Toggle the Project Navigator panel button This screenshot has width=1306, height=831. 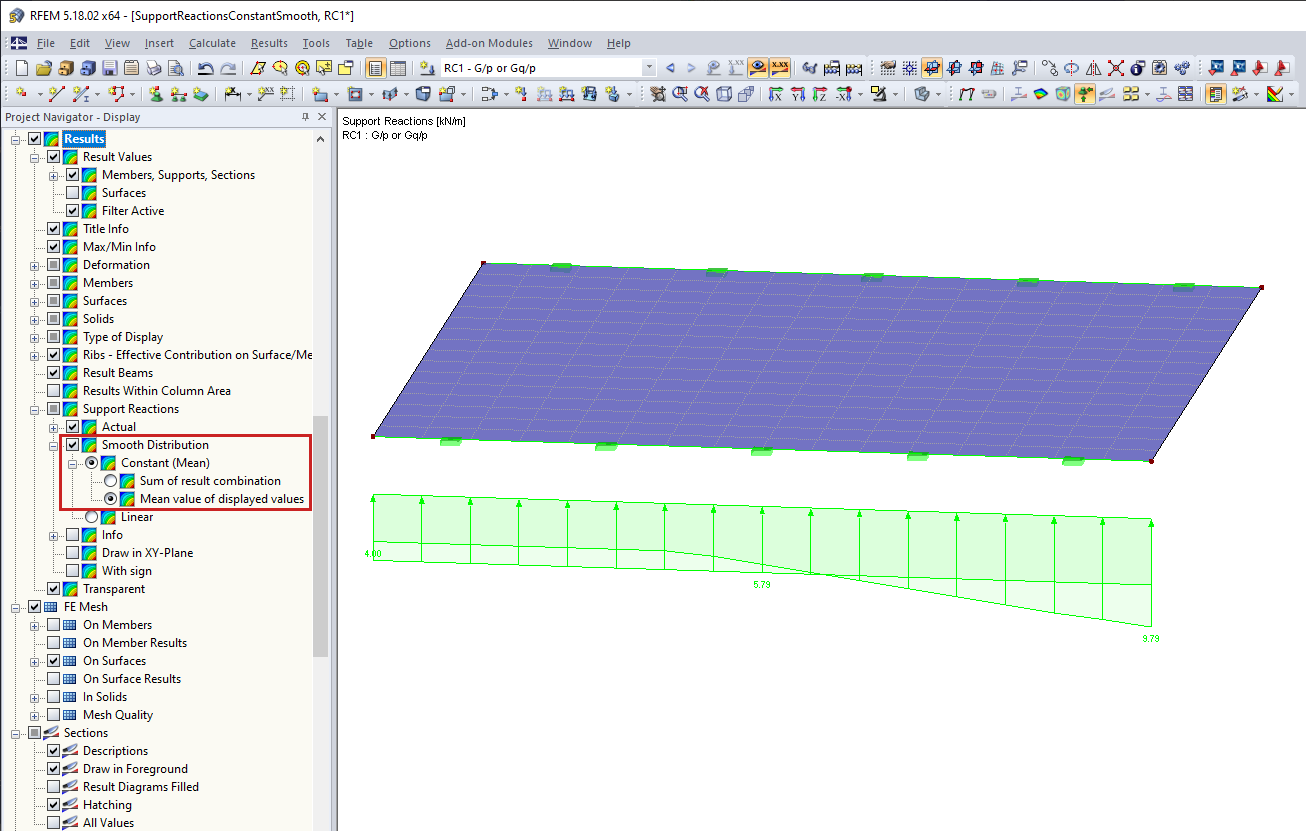[x=376, y=68]
